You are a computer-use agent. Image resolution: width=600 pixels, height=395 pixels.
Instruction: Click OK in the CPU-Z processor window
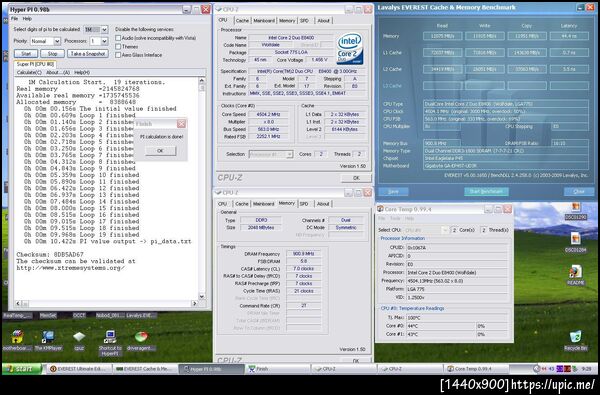pyautogui.click(x=356, y=178)
